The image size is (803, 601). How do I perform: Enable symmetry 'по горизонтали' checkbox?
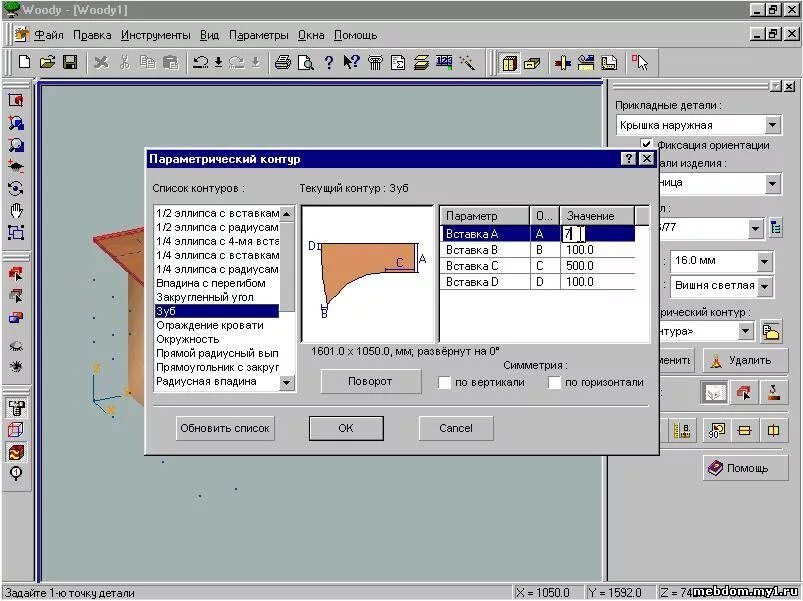click(554, 382)
